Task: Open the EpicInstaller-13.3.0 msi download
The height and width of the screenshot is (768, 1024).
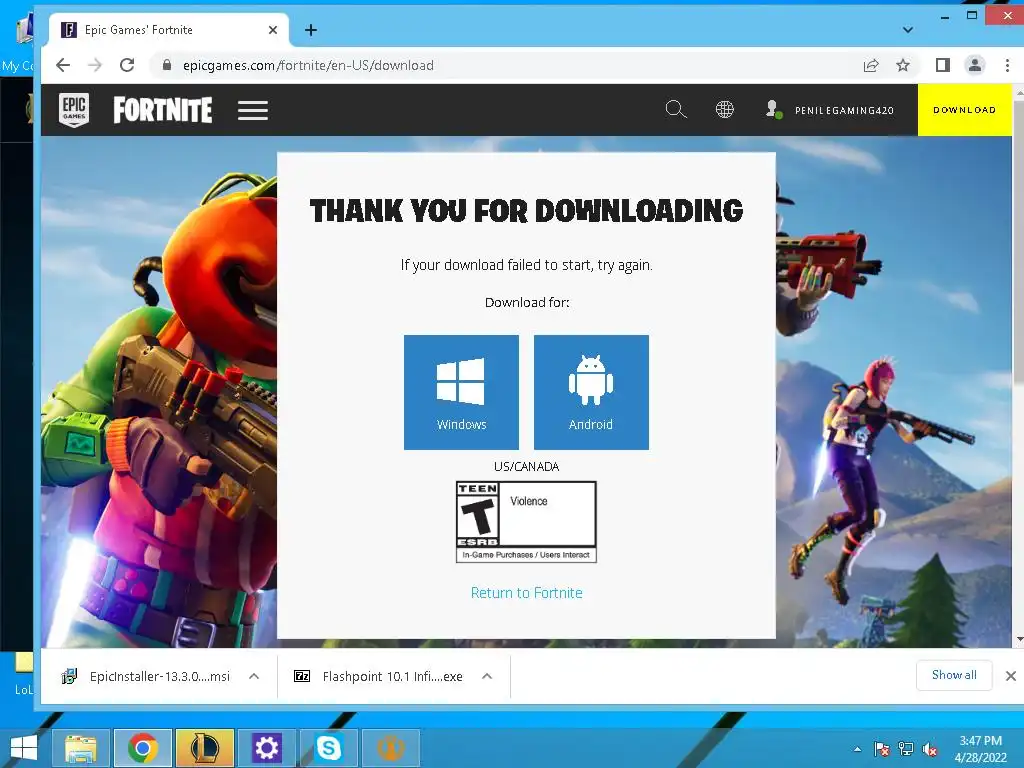Action: [x=146, y=676]
